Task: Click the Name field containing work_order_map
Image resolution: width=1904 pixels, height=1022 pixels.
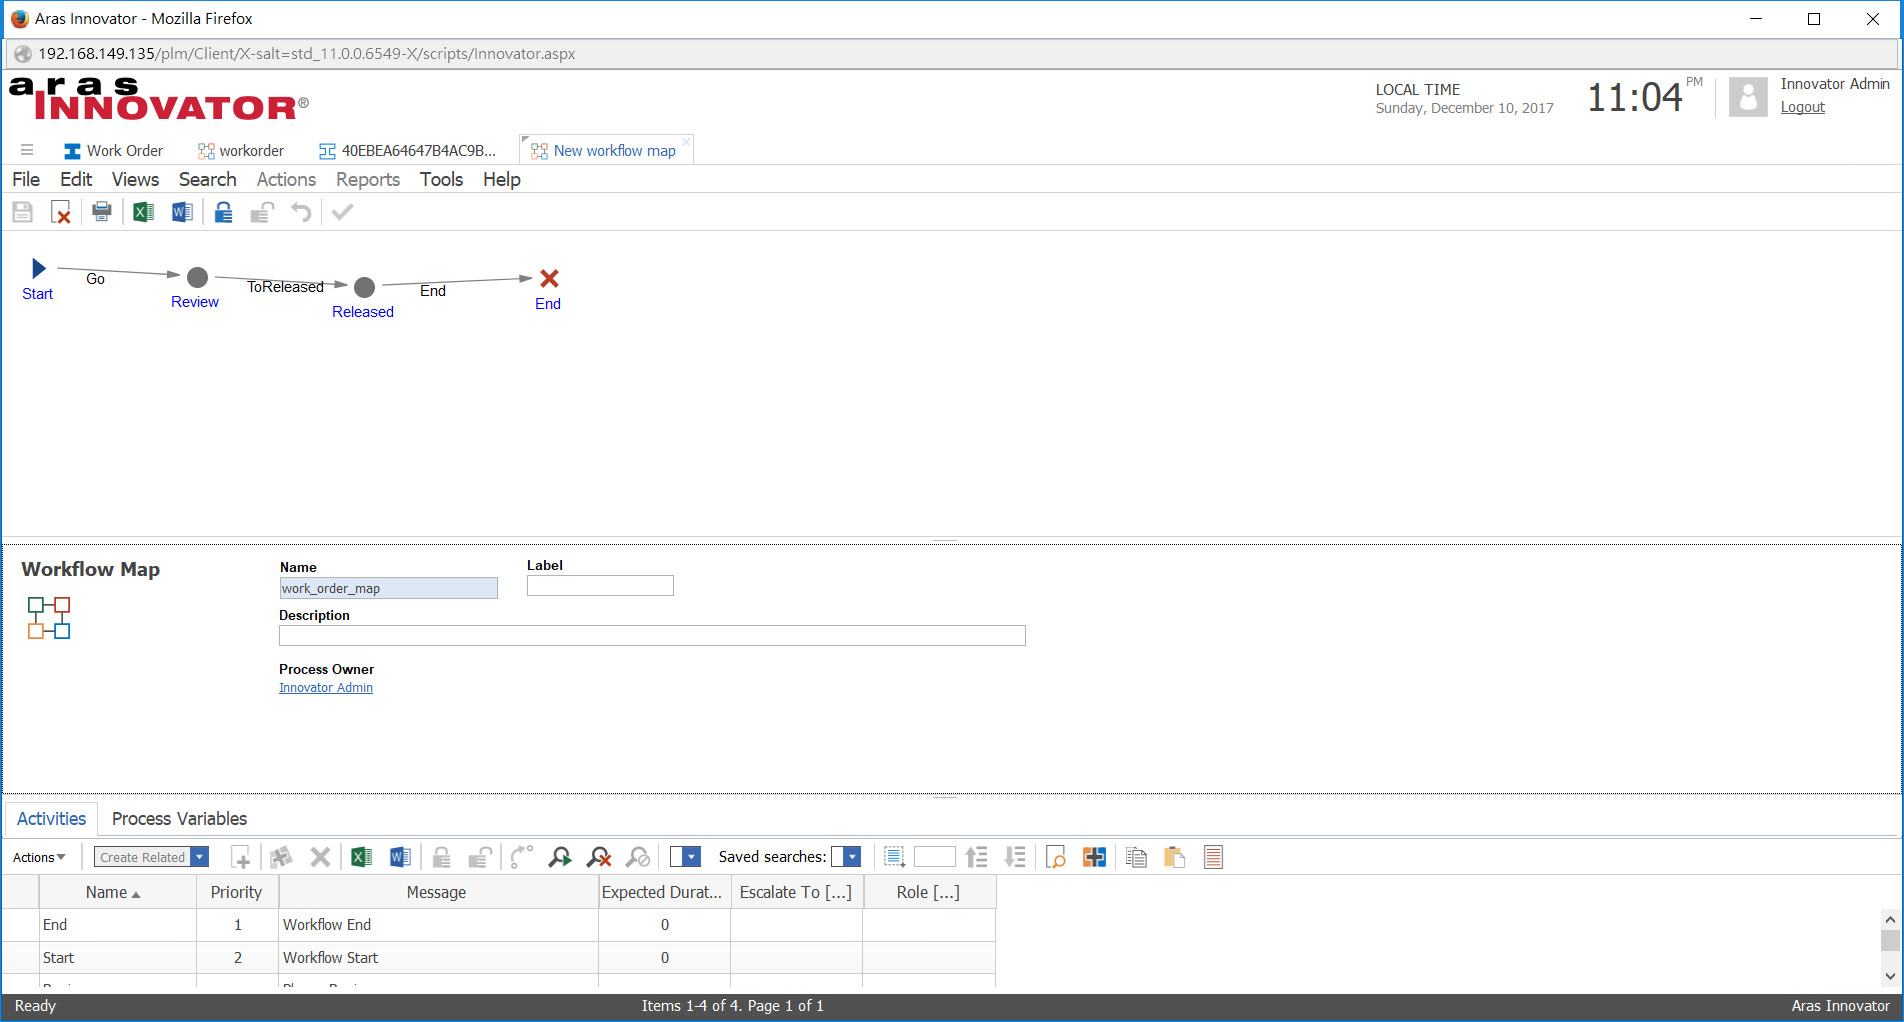Action: (388, 588)
